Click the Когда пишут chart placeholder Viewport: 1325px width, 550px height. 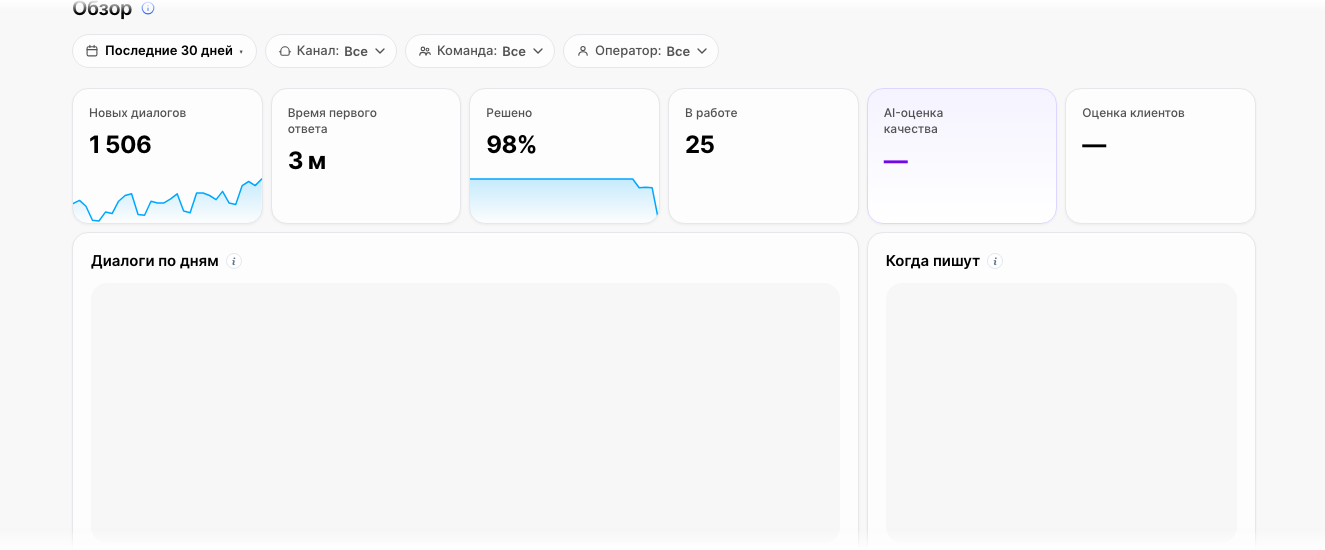(x=1061, y=412)
